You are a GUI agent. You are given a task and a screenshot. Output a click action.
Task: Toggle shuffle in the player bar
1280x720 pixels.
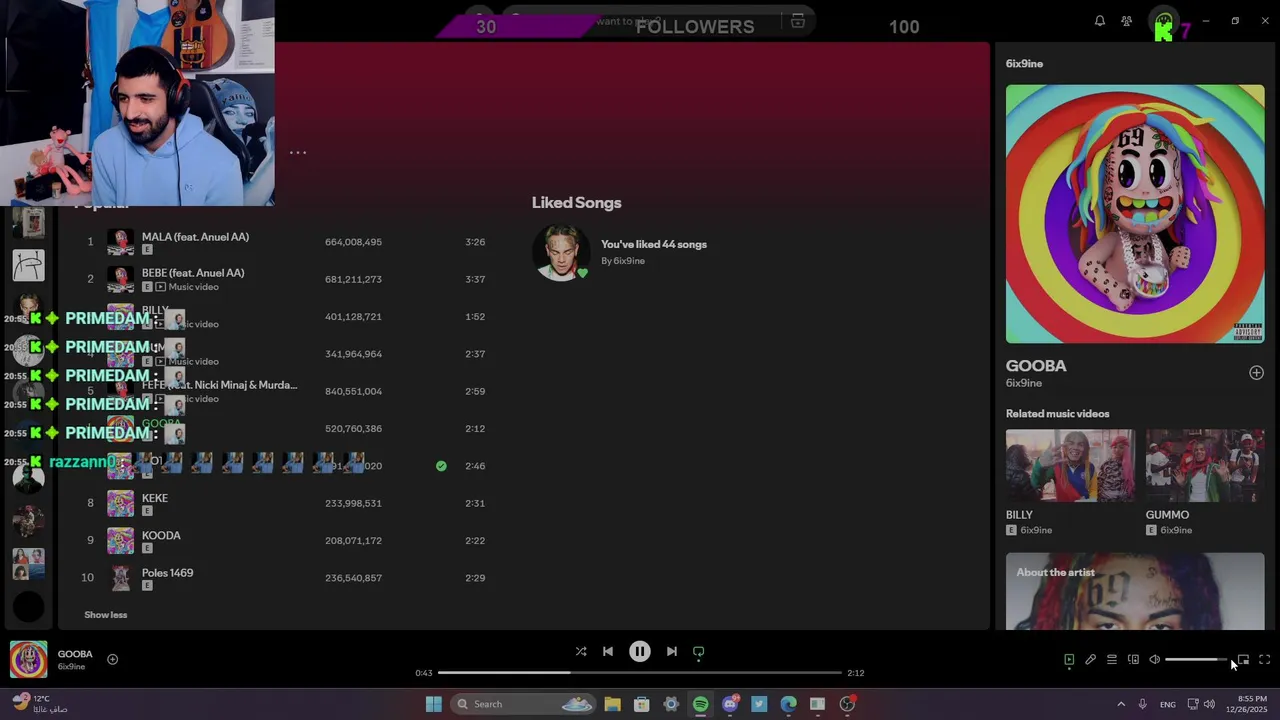[x=581, y=651]
